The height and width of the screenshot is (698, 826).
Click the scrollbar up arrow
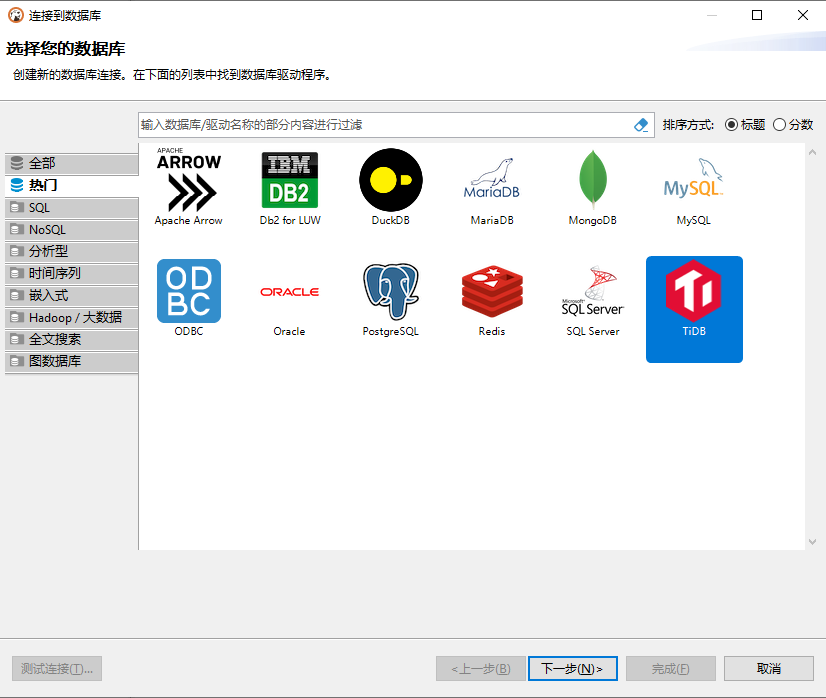point(812,152)
